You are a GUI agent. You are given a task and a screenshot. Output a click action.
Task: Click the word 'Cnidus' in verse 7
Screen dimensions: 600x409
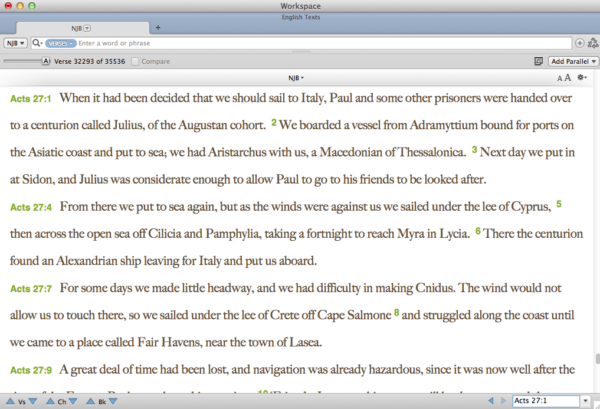[x=435, y=288]
